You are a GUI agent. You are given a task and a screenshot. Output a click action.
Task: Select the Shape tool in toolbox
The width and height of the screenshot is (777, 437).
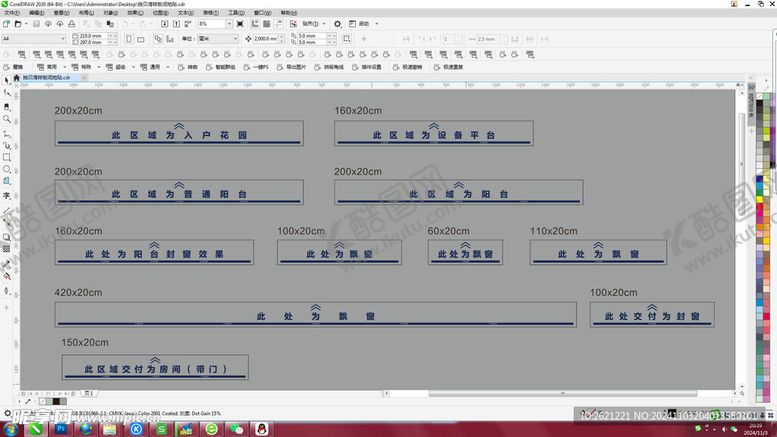(x=6, y=93)
